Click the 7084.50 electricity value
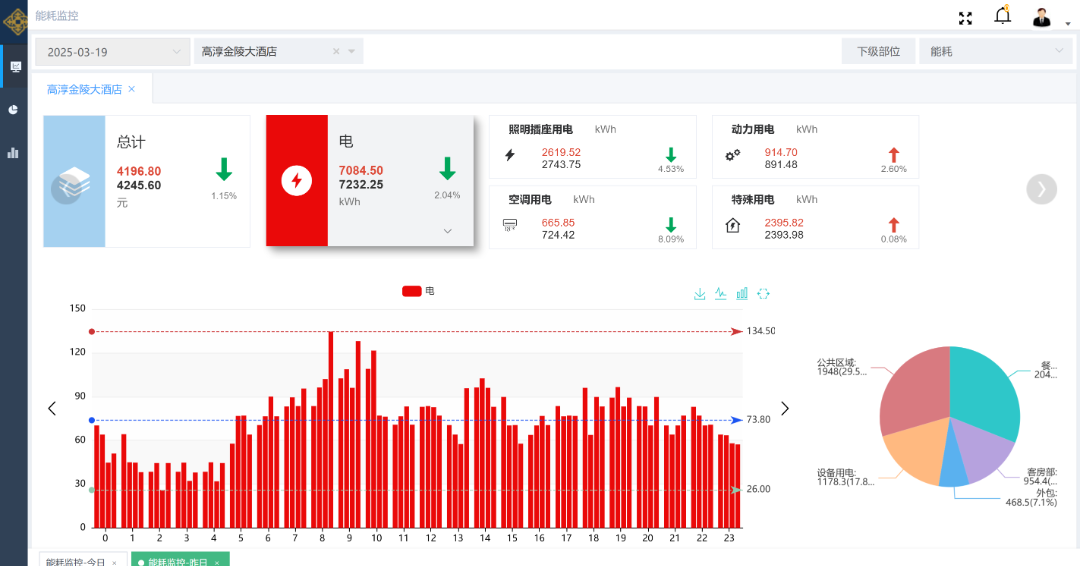Screen dimensions: 1080x566 coord(361,170)
